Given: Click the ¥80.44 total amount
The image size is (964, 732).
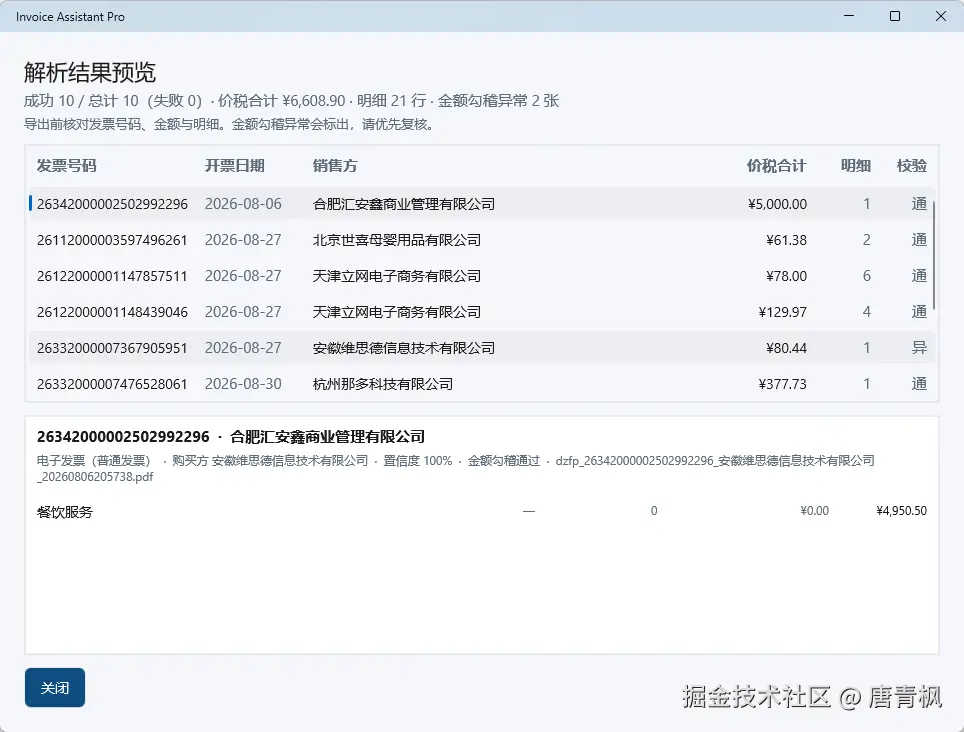Looking at the screenshot, I should 786,348.
